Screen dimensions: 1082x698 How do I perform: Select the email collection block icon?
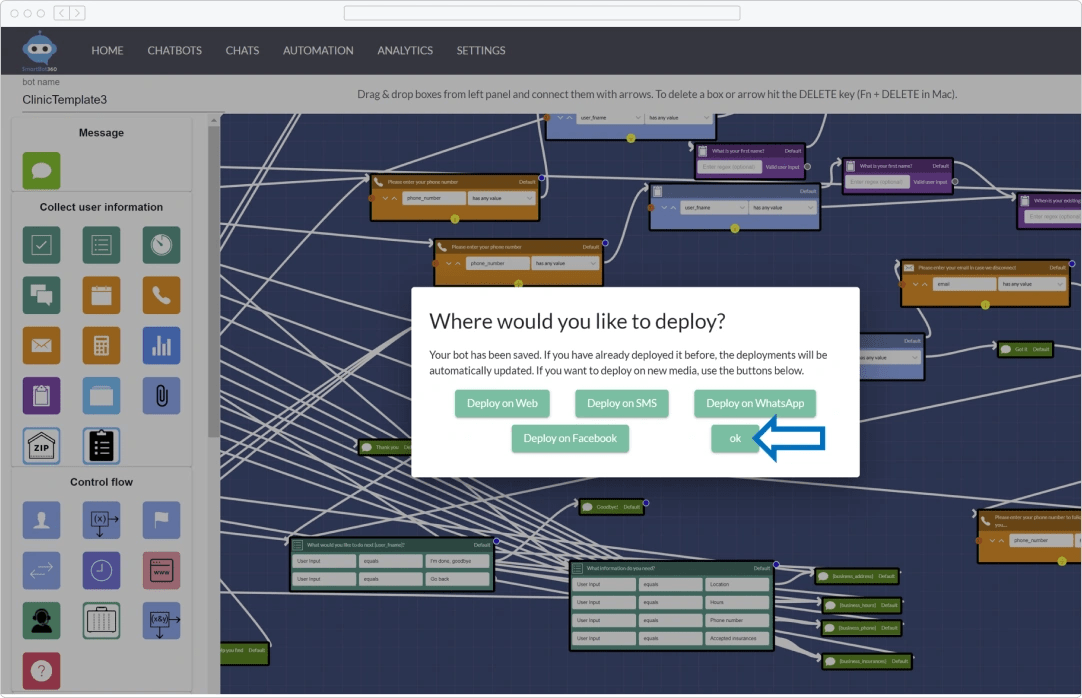tap(41, 345)
